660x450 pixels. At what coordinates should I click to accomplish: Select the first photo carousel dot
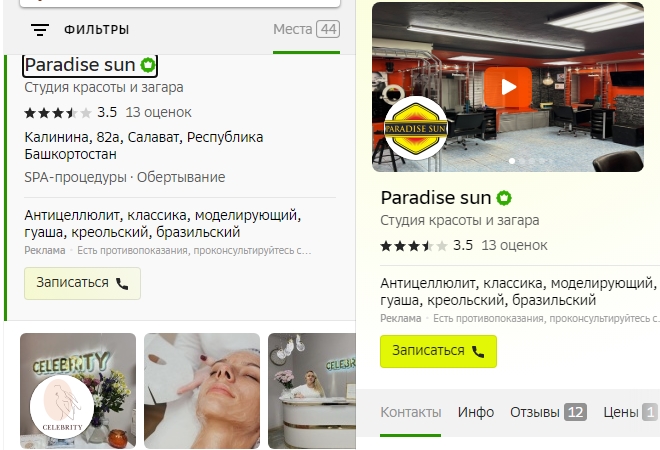(x=512, y=161)
